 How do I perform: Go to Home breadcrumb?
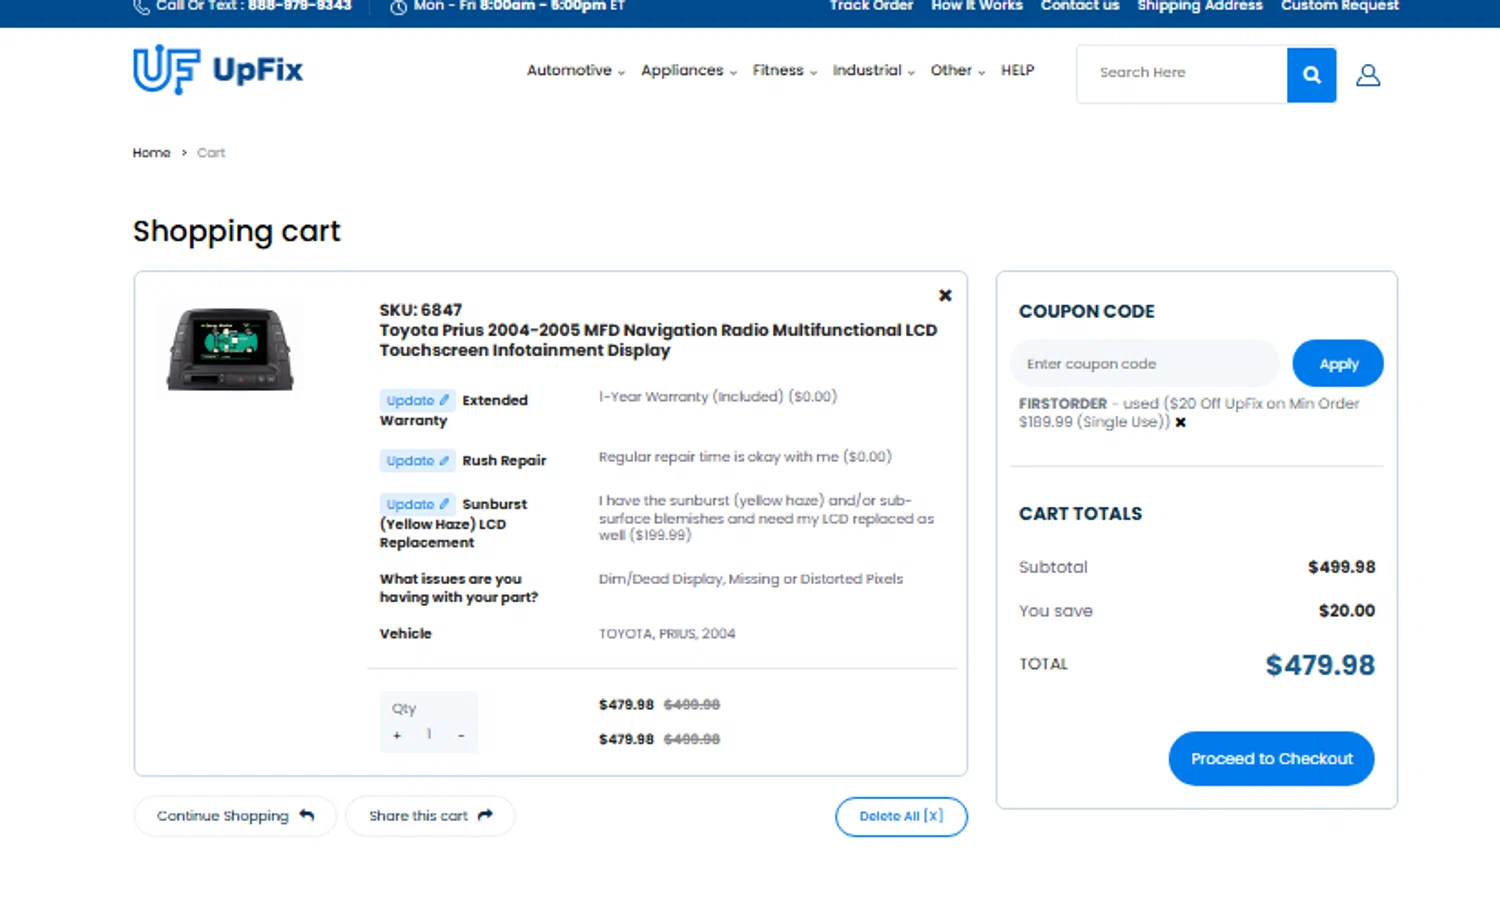click(x=151, y=153)
